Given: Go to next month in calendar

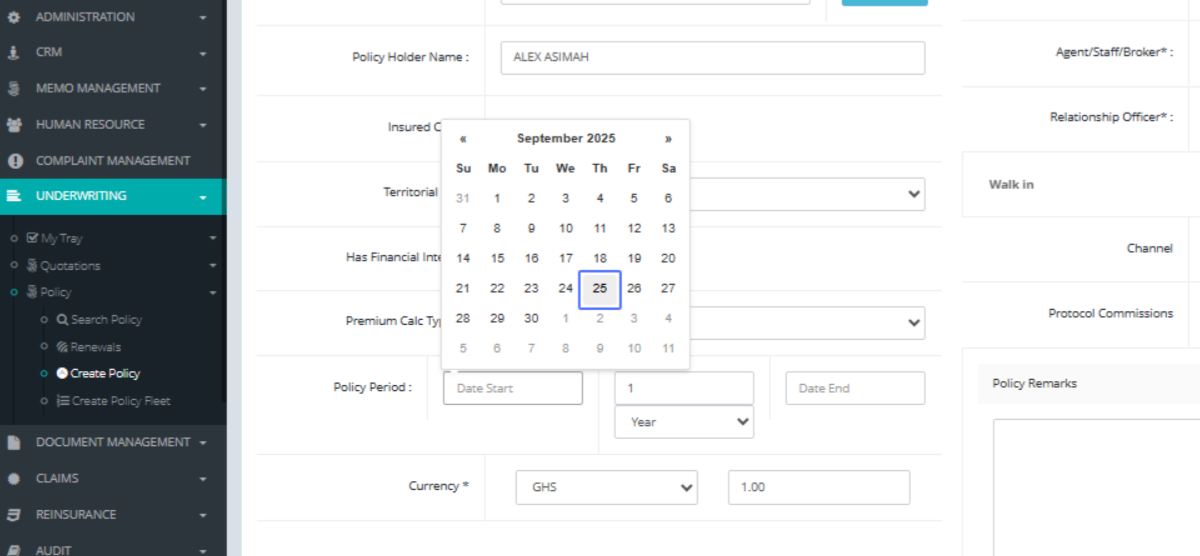Looking at the screenshot, I should [x=668, y=139].
